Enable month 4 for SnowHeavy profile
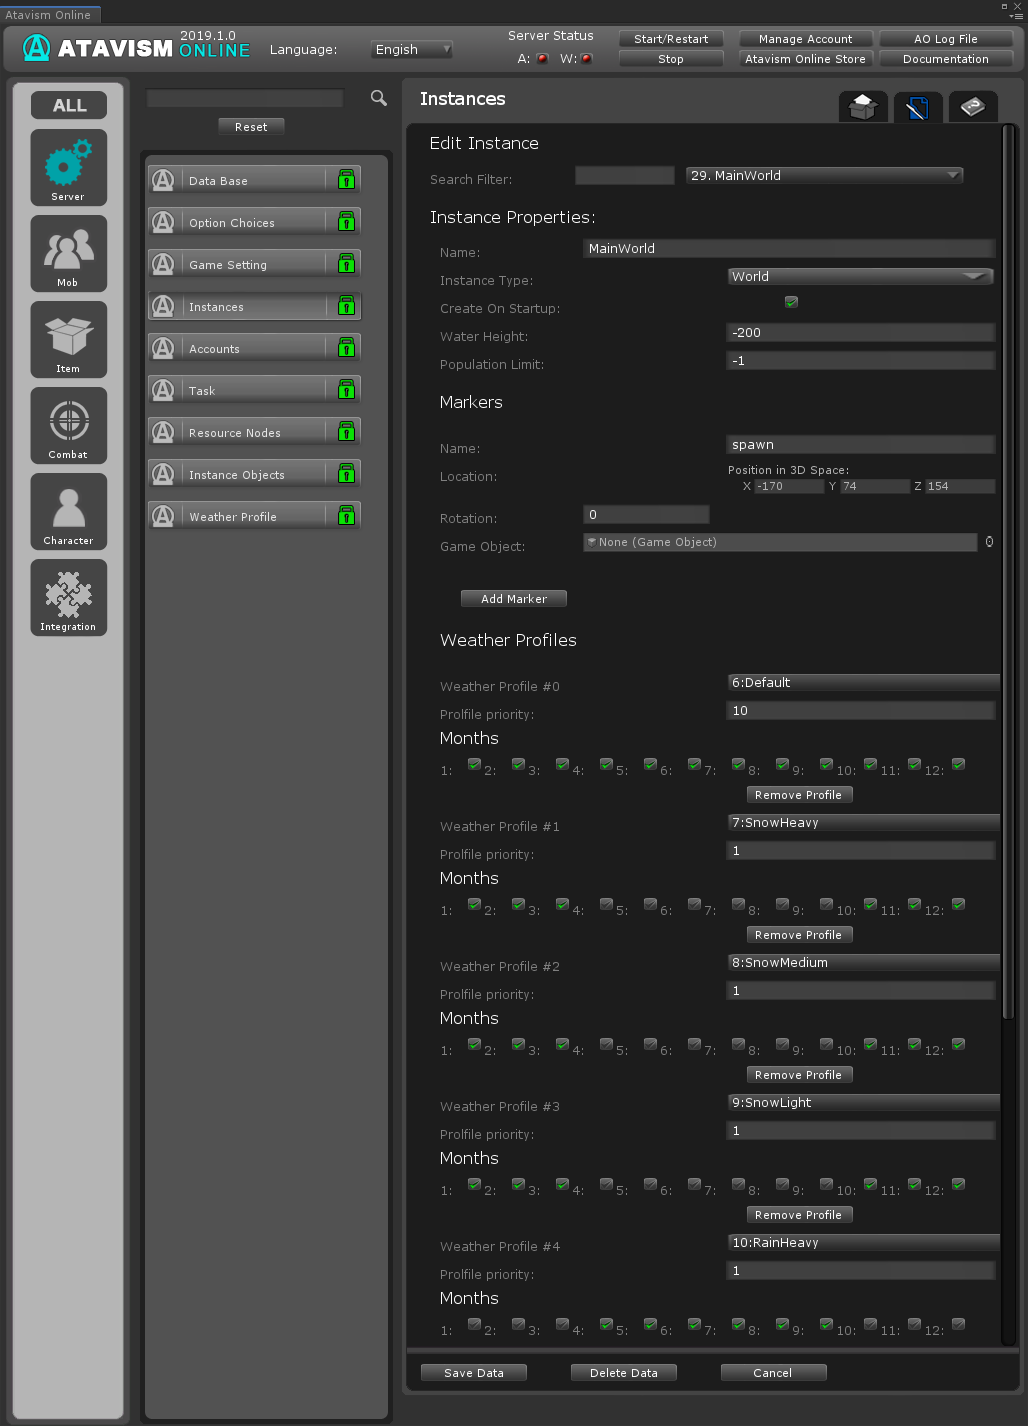 pyautogui.click(x=606, y=905)
